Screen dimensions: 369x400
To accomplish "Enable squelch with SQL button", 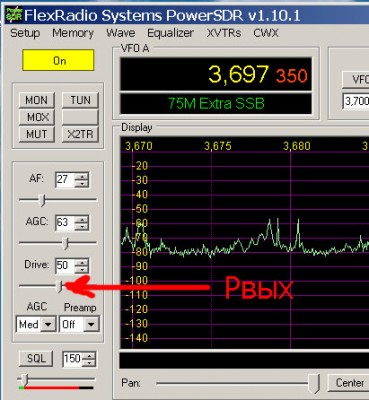I will coord(36,359).
